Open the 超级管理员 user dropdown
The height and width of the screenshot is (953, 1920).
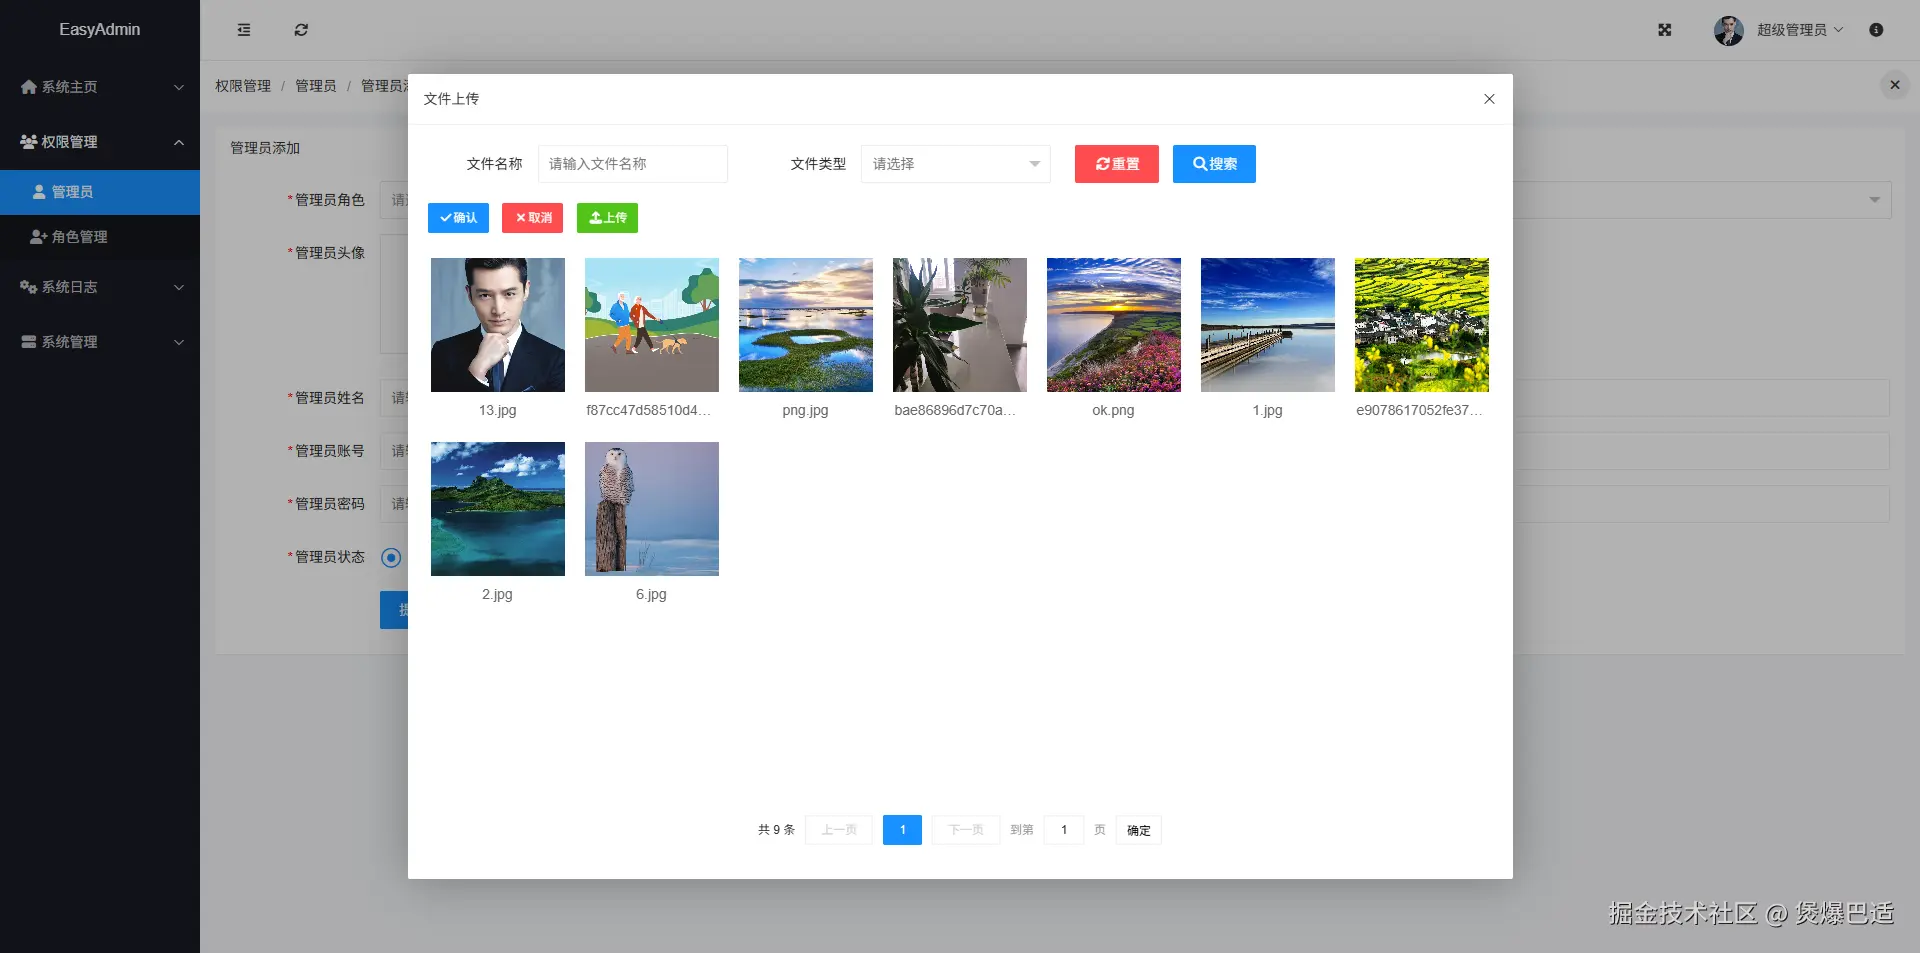point(1800,30)
